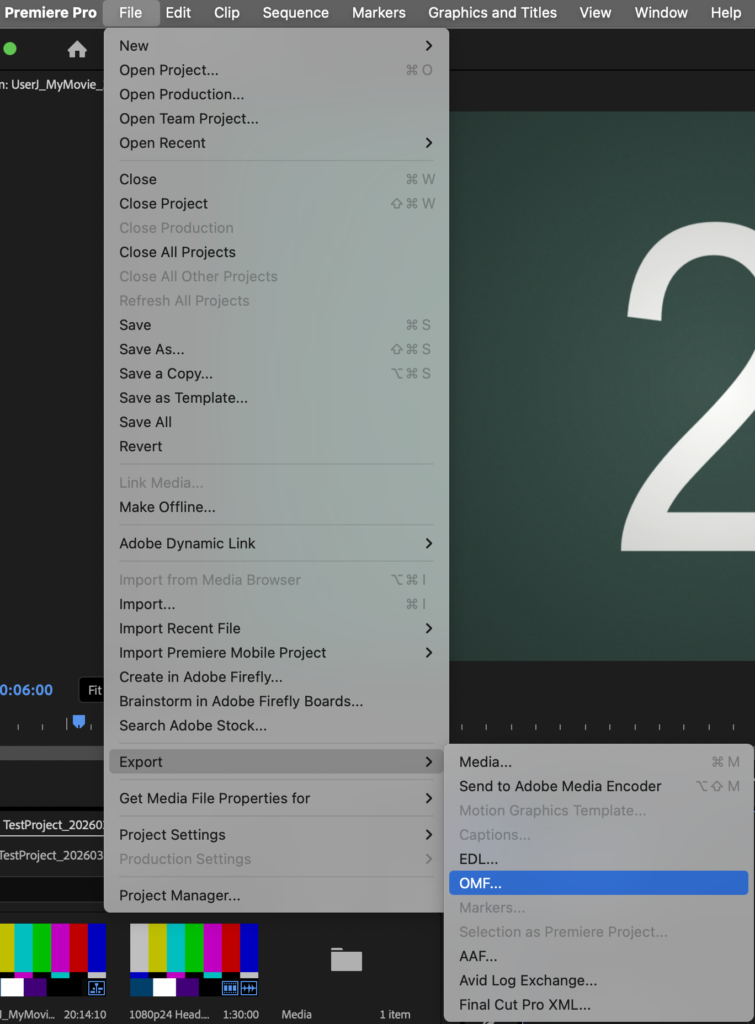Click Save As... in File menu

(x=152, y=349)
